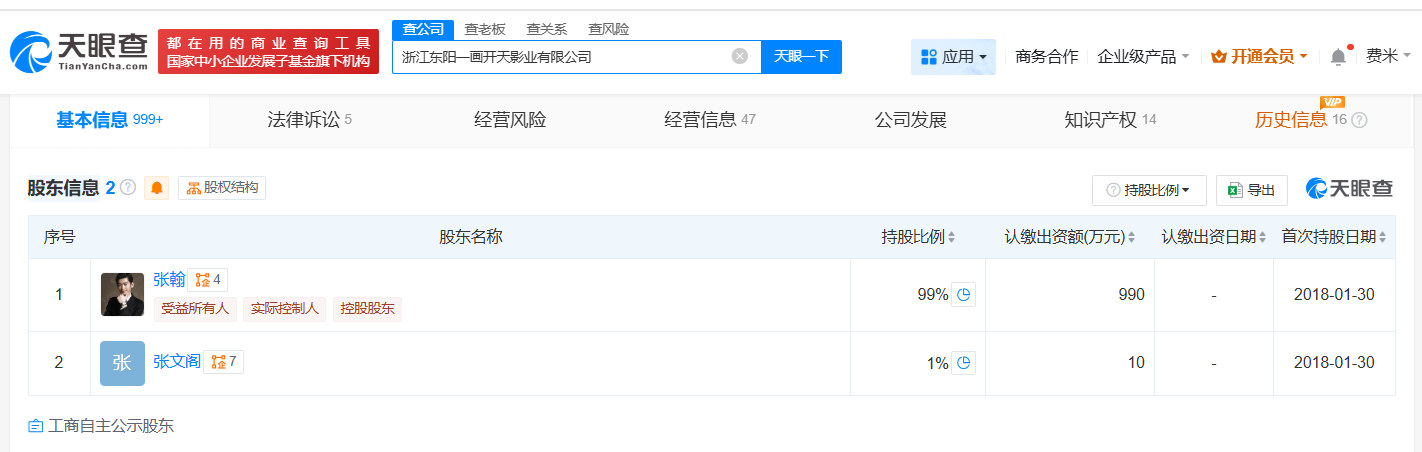View pie chart for 1% shareholding

point(963,364)
